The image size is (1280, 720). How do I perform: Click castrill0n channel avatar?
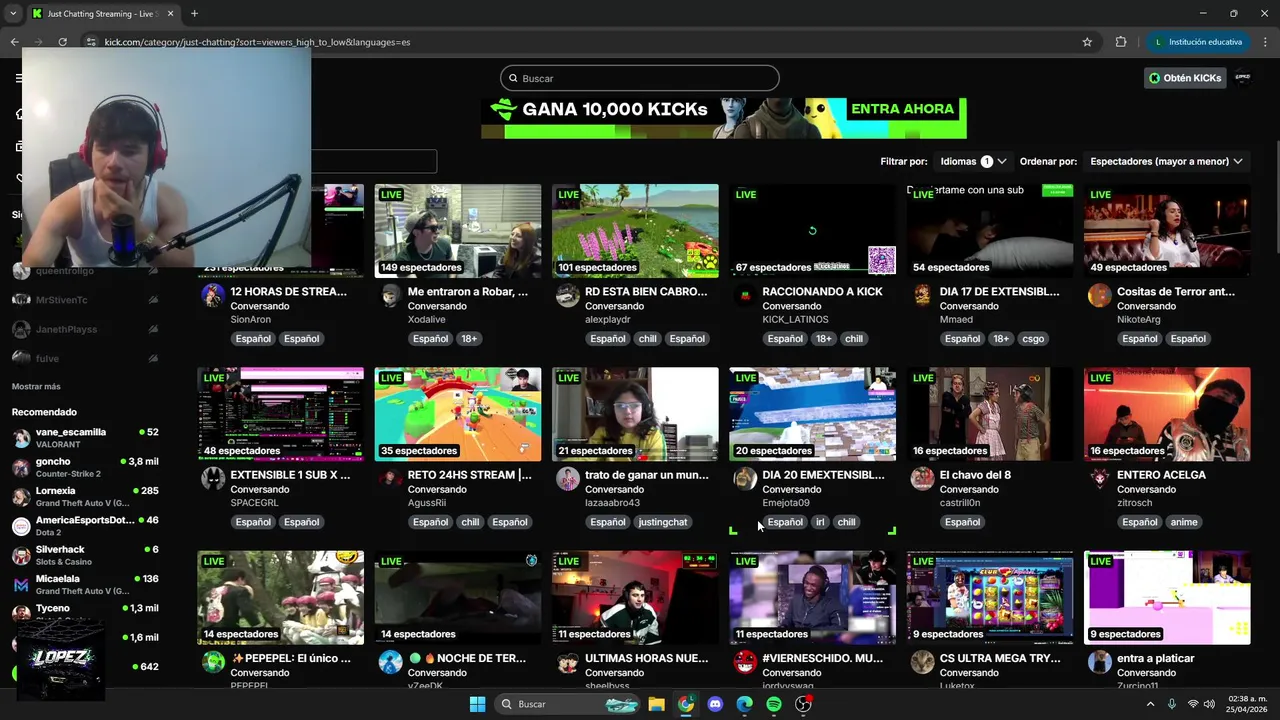(x=922, y=478)
